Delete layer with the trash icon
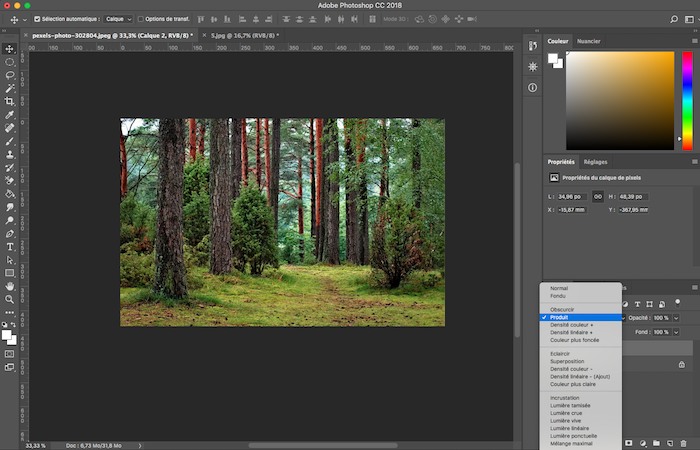Screen dimensions: 700x450 tap(683, 443)
